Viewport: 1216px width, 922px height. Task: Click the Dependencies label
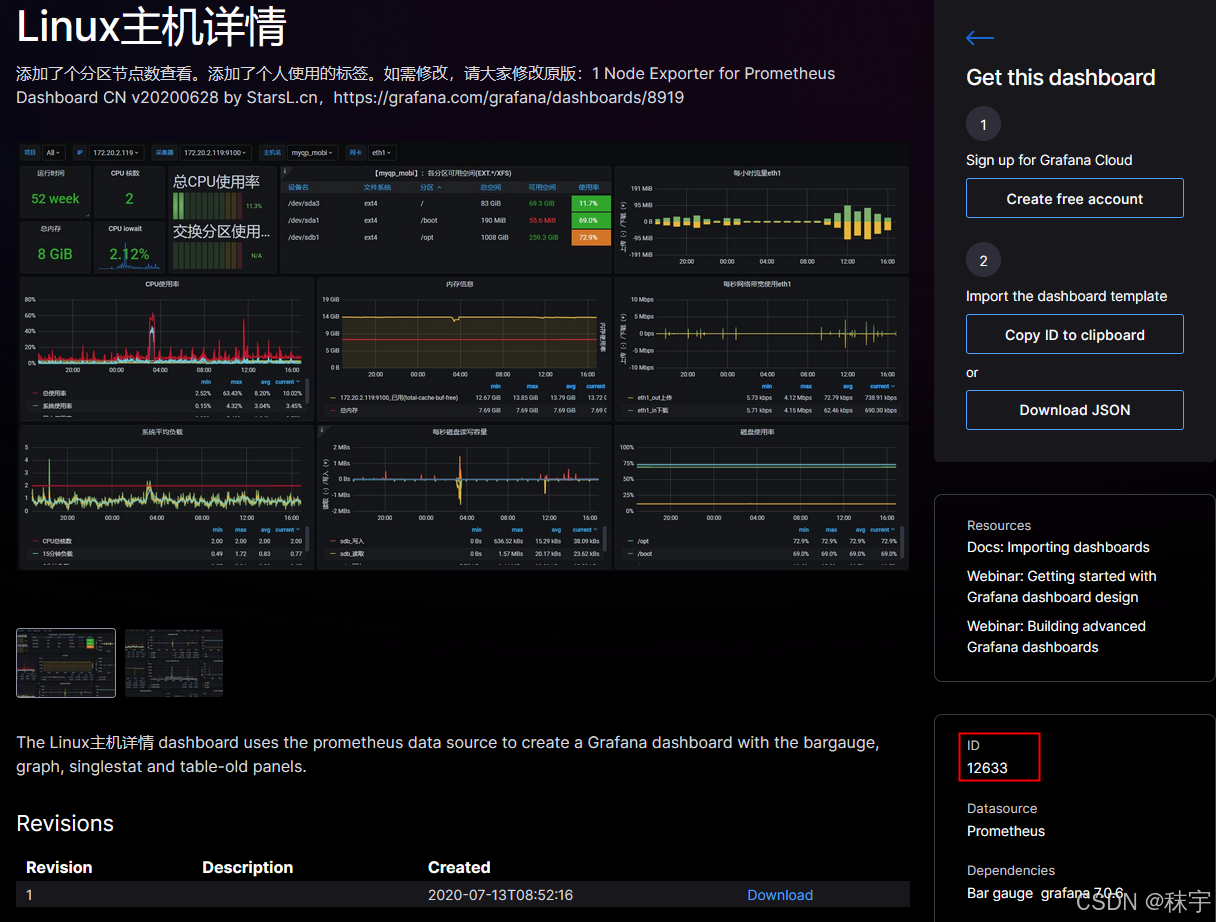click(1011, 870)
